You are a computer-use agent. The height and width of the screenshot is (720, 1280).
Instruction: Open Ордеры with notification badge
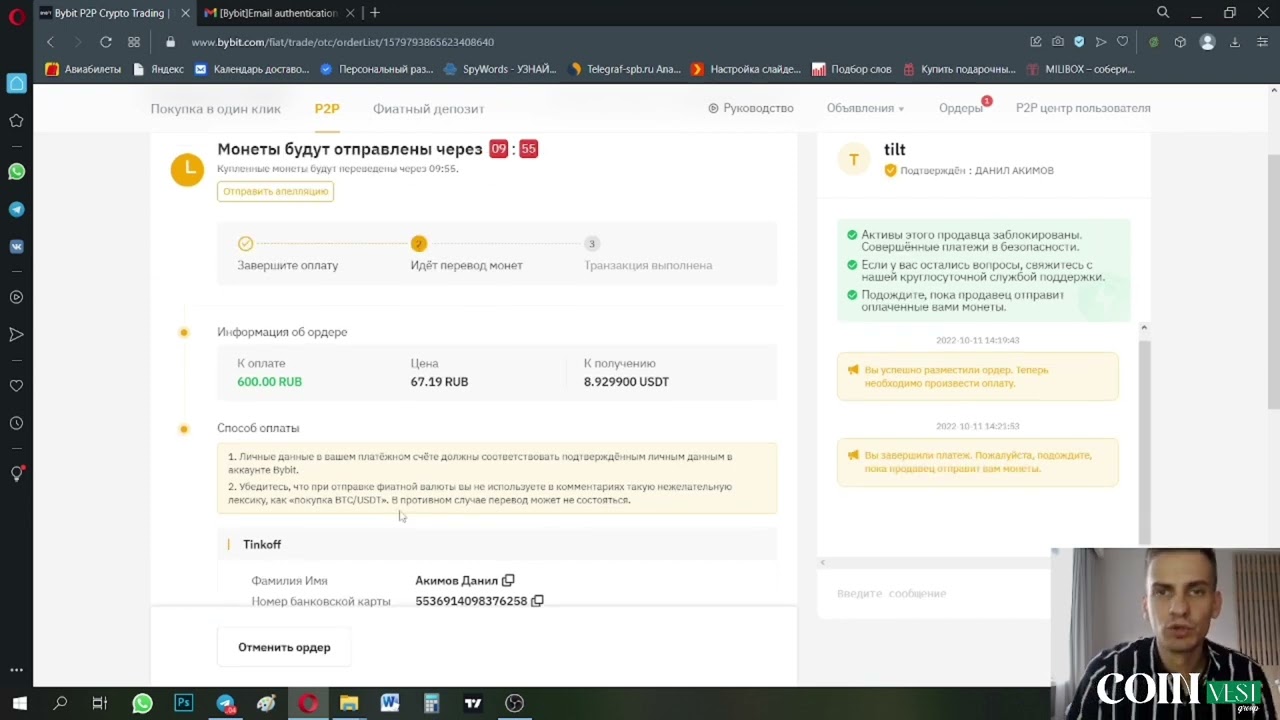(x=961, y=108)
